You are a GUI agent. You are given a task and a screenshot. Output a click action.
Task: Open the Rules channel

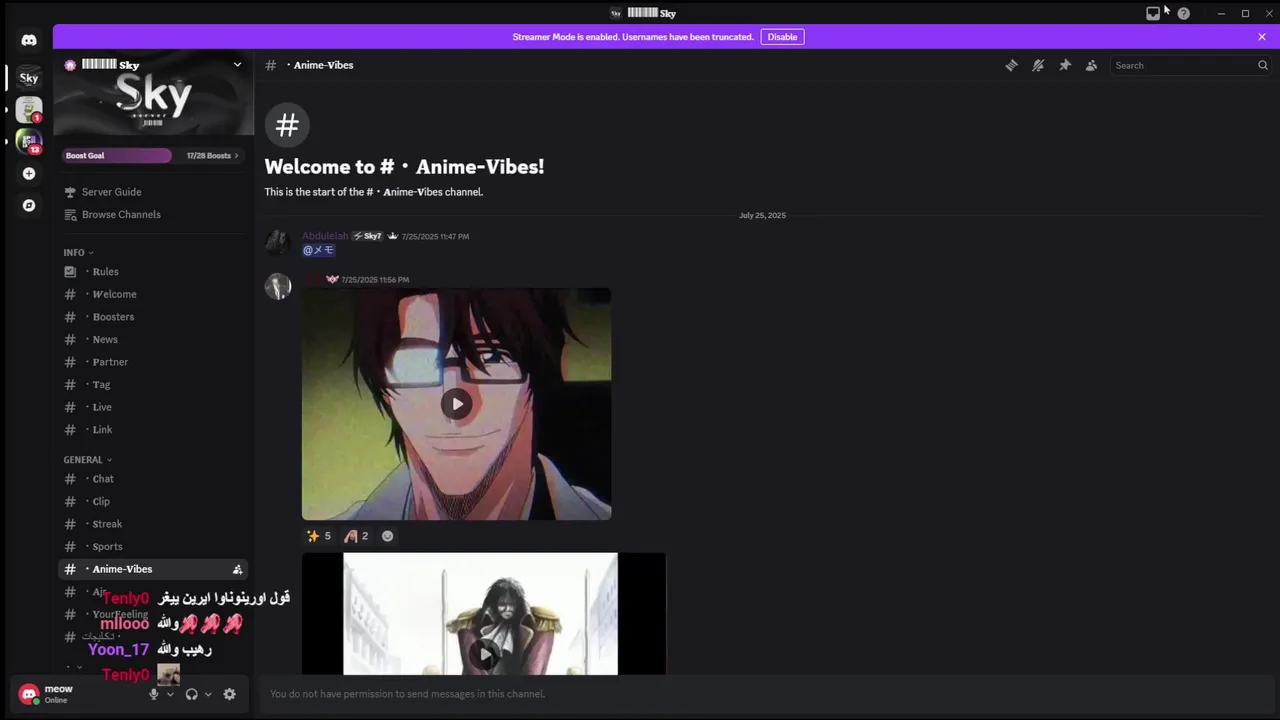coord(153,272)
